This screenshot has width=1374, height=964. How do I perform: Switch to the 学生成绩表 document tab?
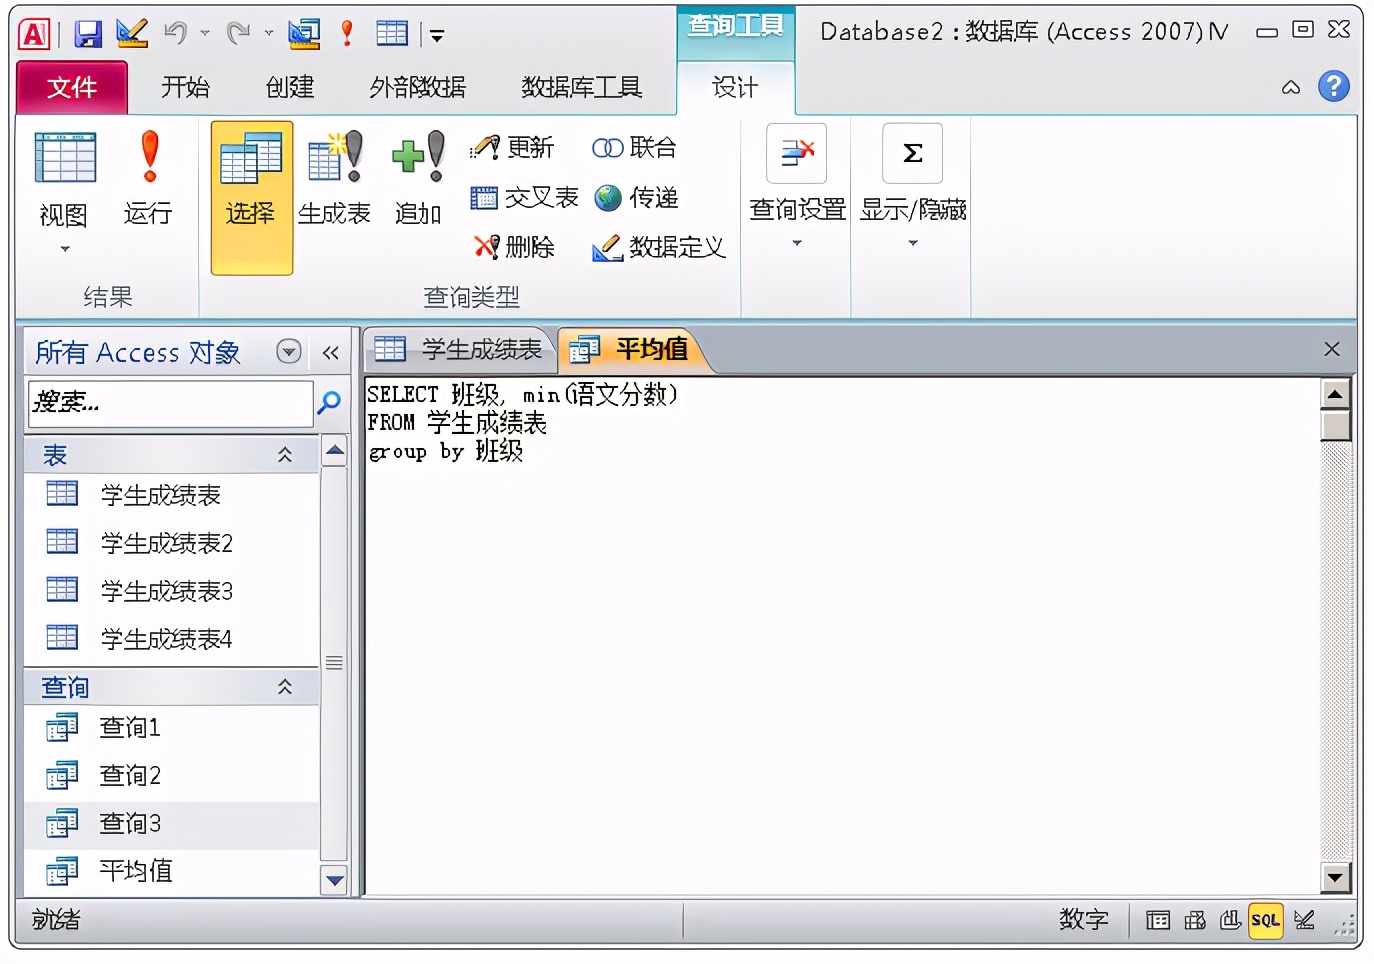[x=459, y=348]
